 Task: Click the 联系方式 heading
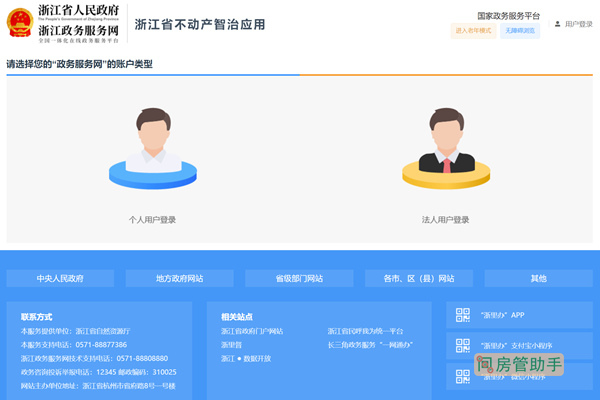[36, 317]
